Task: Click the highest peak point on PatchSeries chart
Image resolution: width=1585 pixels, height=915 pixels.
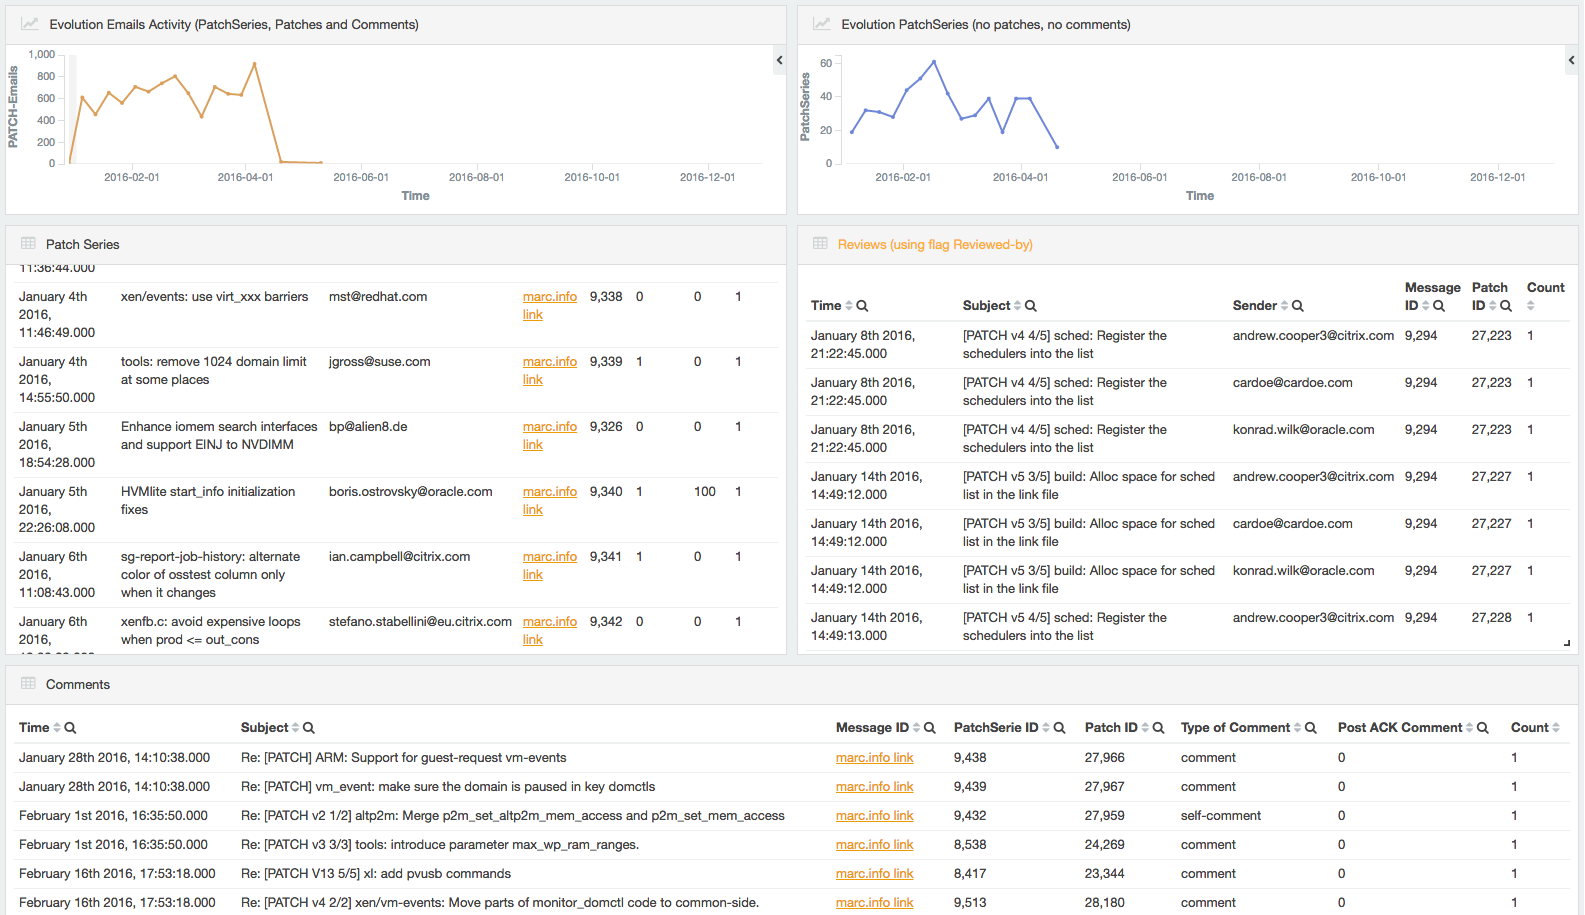Action: pyautogui.click(x=934, y=62)
